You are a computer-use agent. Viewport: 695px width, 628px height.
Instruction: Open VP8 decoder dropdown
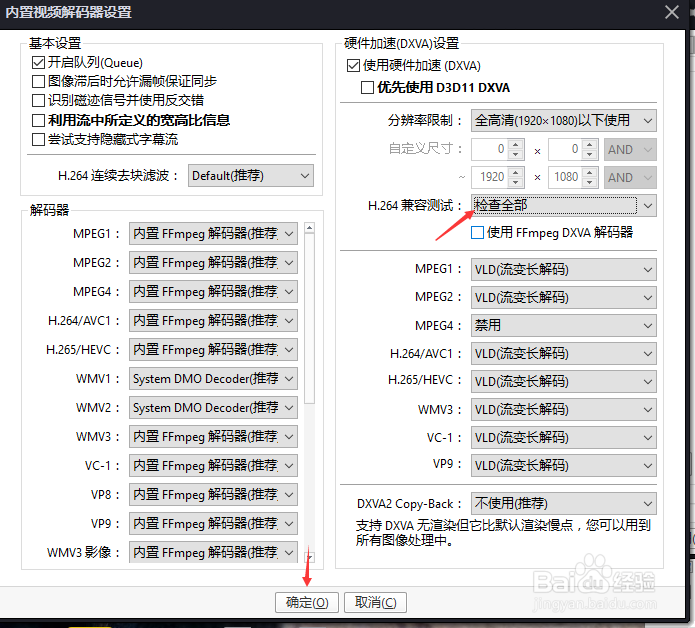[213, 495]
